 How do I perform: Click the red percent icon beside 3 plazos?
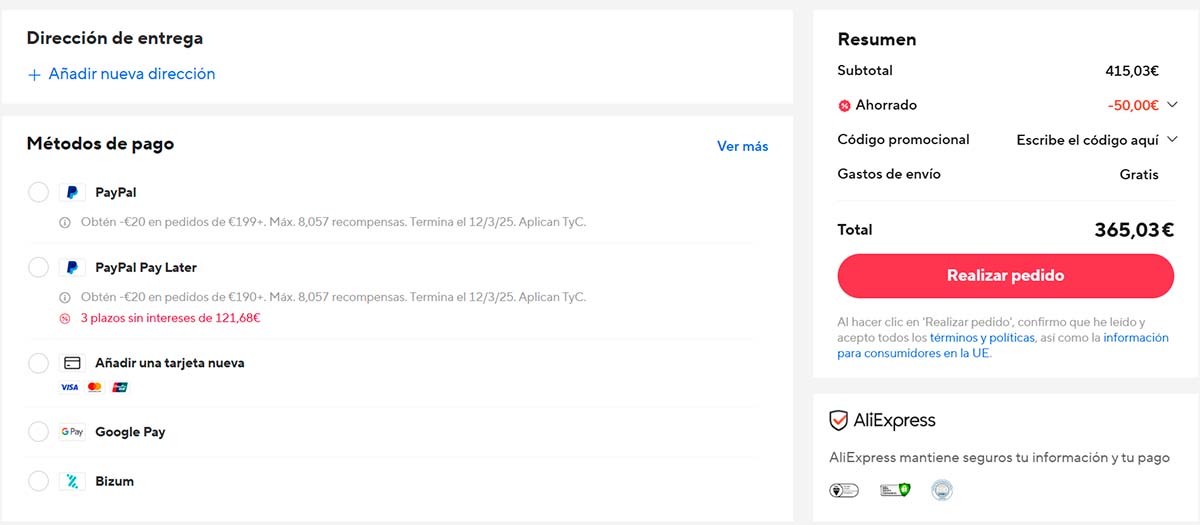[65, 319]
